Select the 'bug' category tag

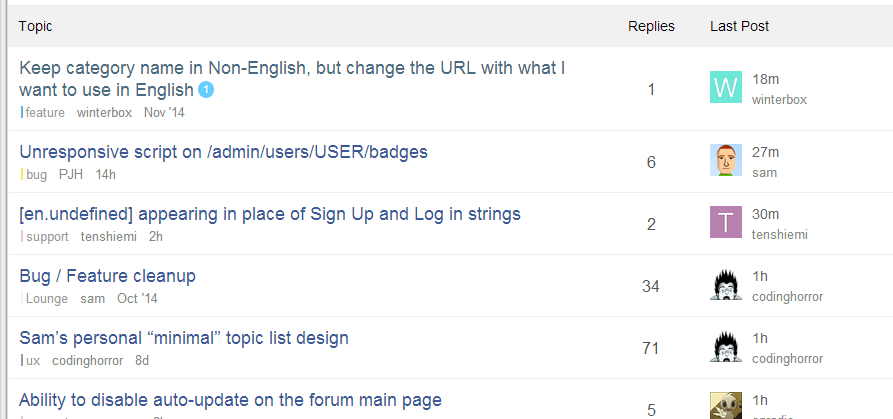click(37, 175)
